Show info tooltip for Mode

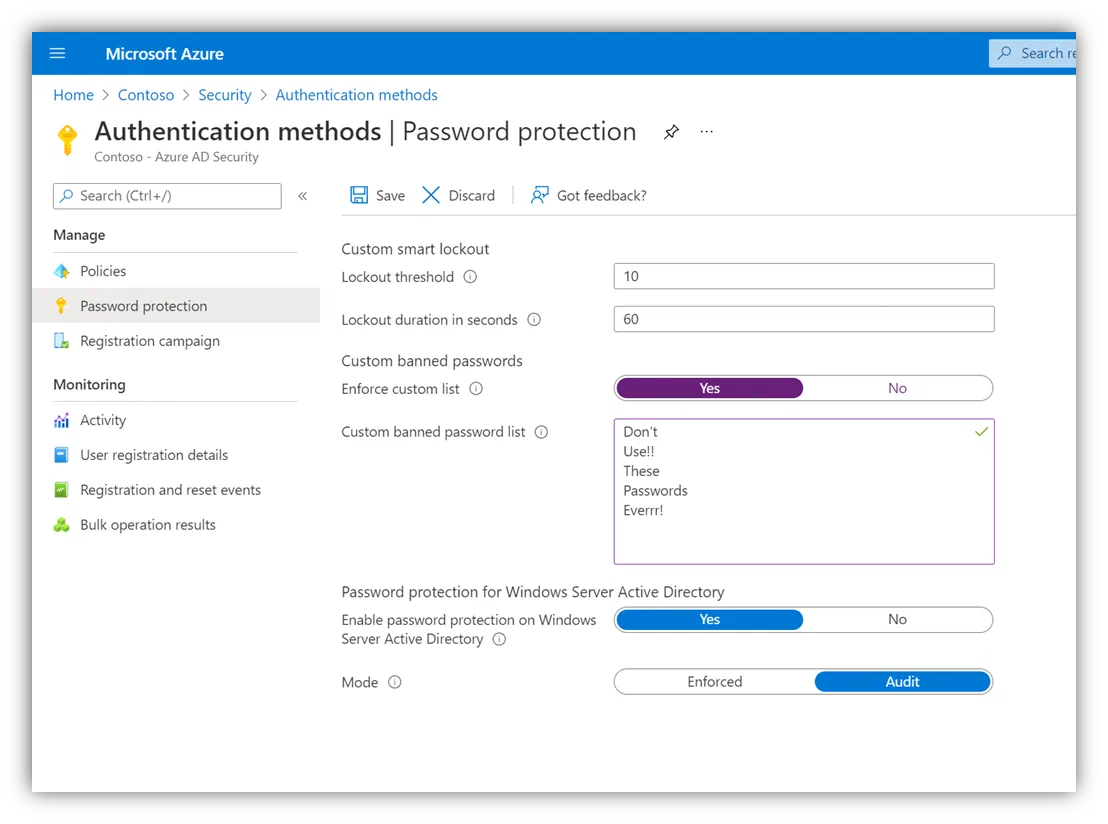tap(395, 682)
